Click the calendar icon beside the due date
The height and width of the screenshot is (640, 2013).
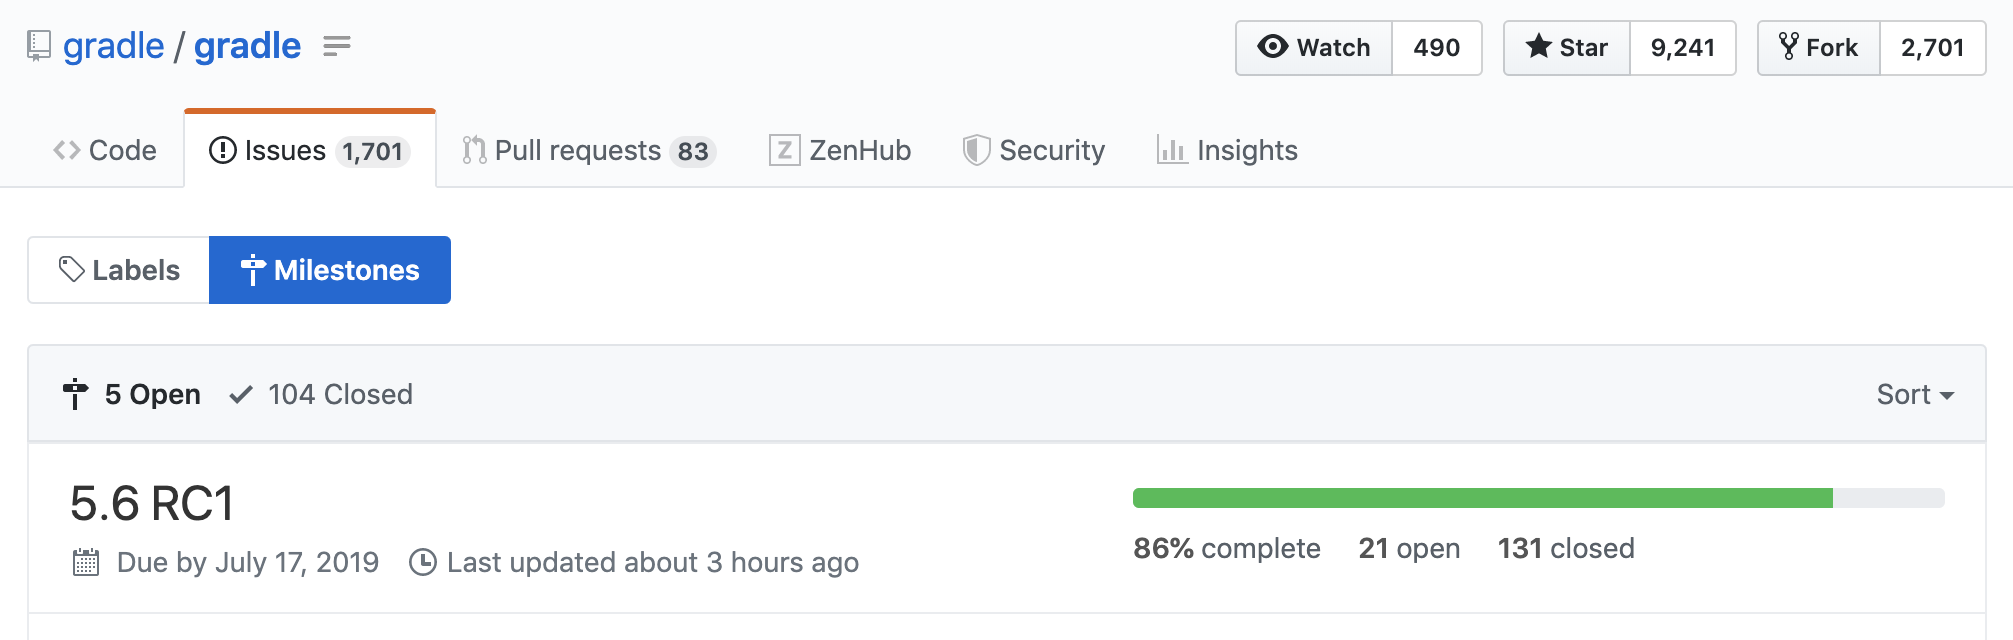(x=89, y=562)
